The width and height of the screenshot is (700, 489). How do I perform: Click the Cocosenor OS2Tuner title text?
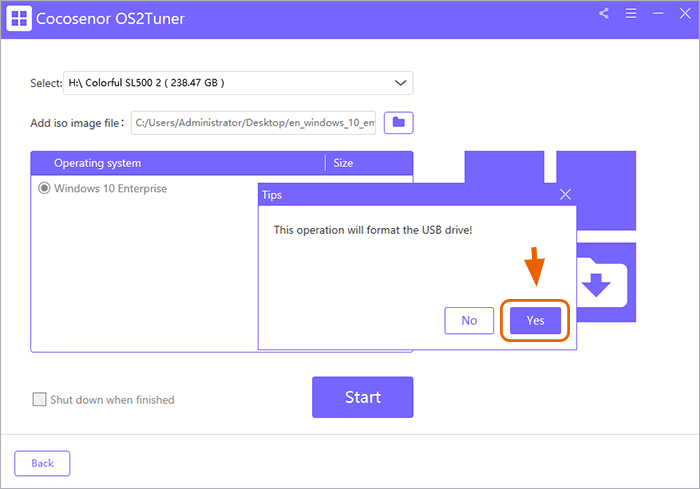pos(110,19)
